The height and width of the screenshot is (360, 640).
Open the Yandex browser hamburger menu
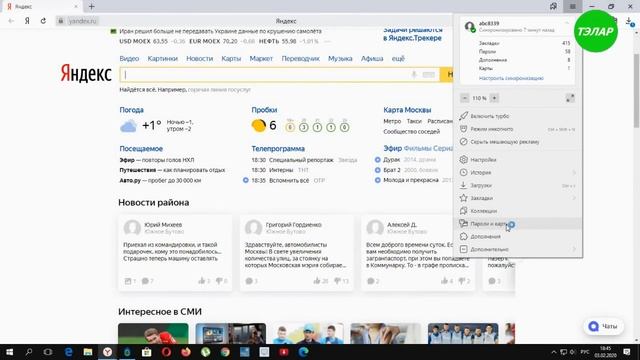[573, 7]
